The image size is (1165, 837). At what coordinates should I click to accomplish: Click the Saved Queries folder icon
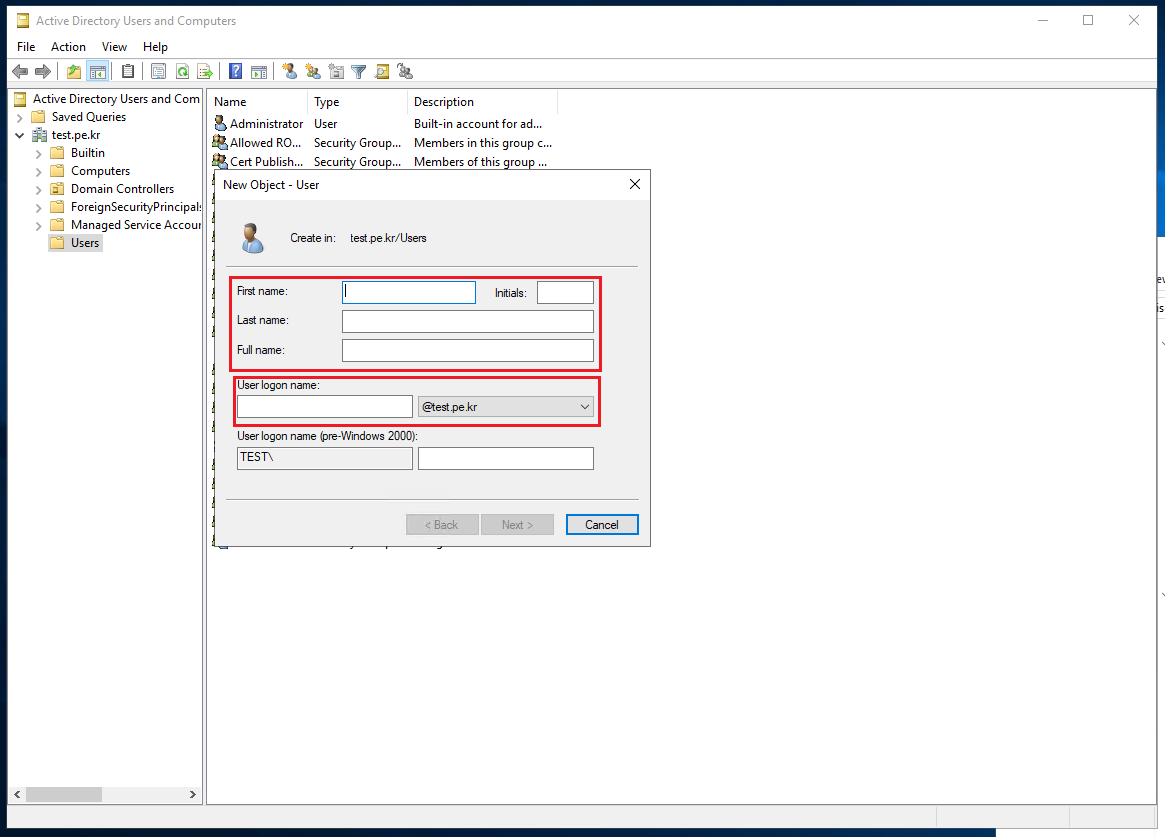click(x=38, y=117)
